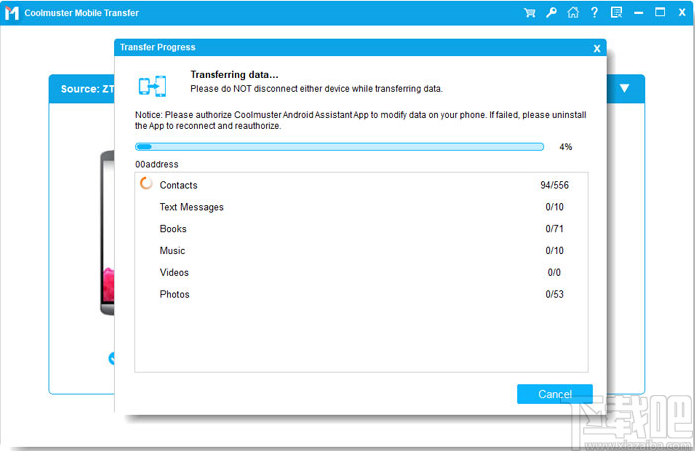Click the Contacts loading spinner icon

146,184
